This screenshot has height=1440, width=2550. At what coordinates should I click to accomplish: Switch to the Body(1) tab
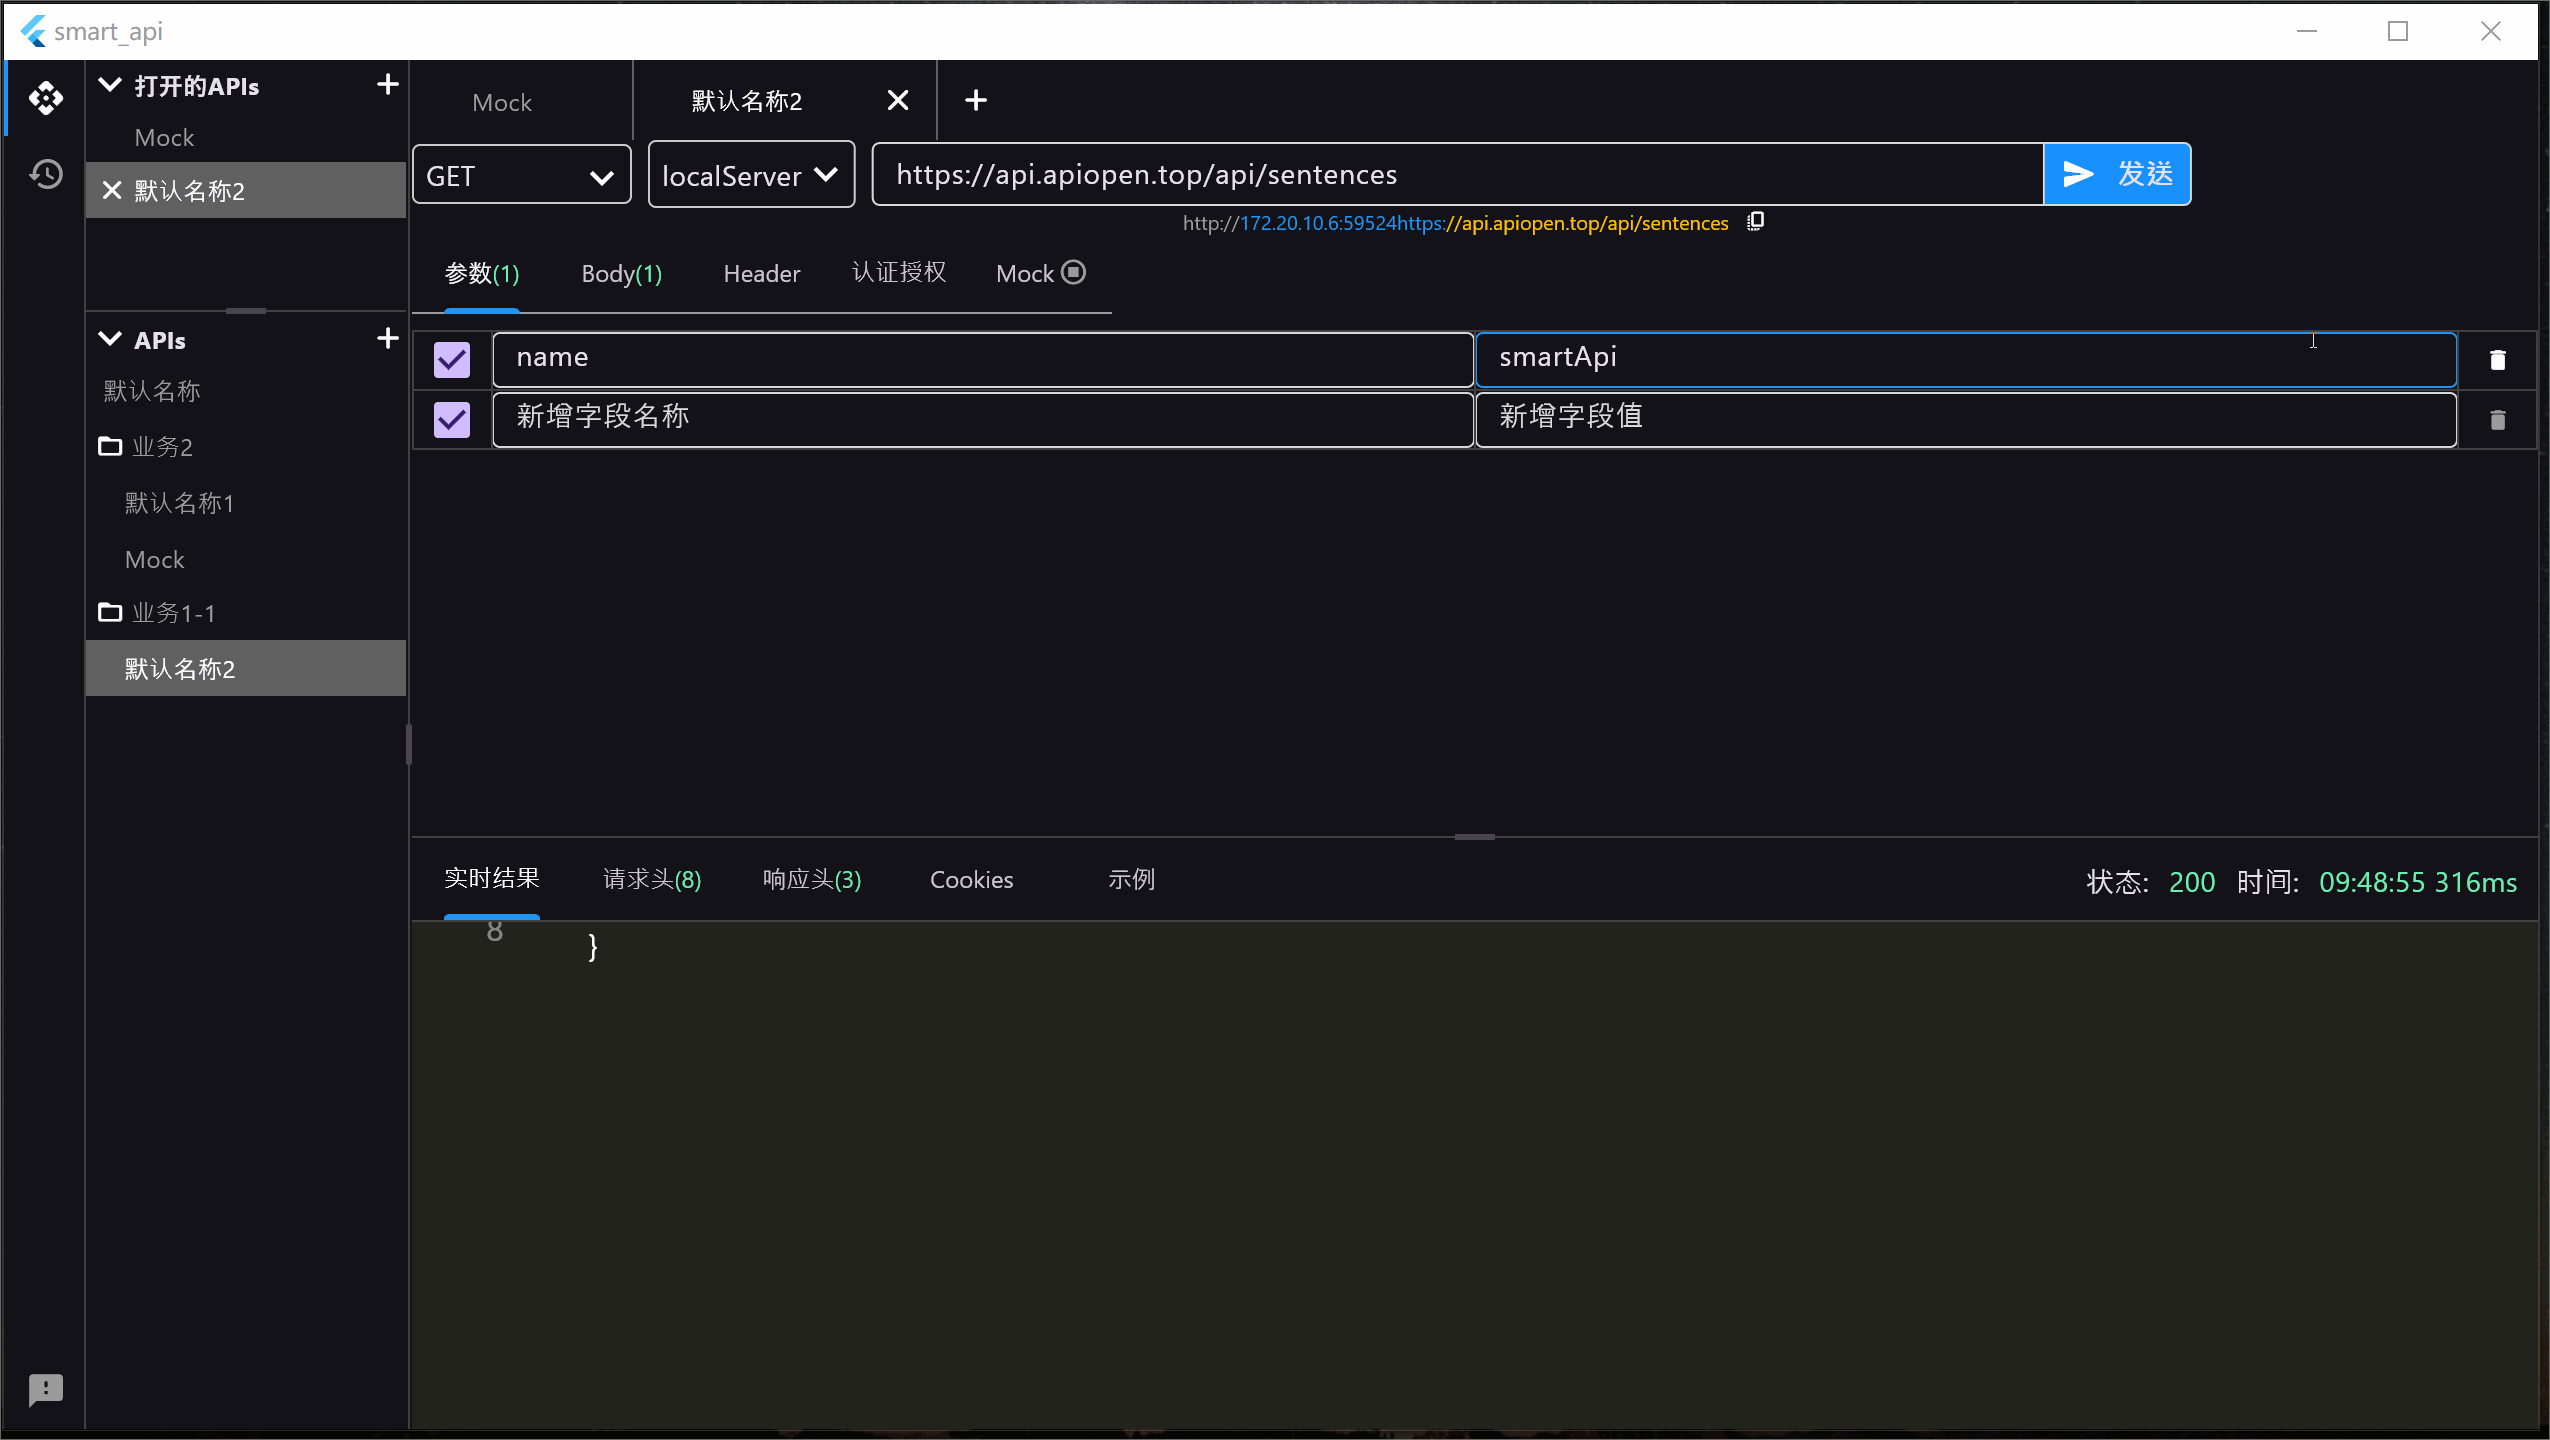621,274
